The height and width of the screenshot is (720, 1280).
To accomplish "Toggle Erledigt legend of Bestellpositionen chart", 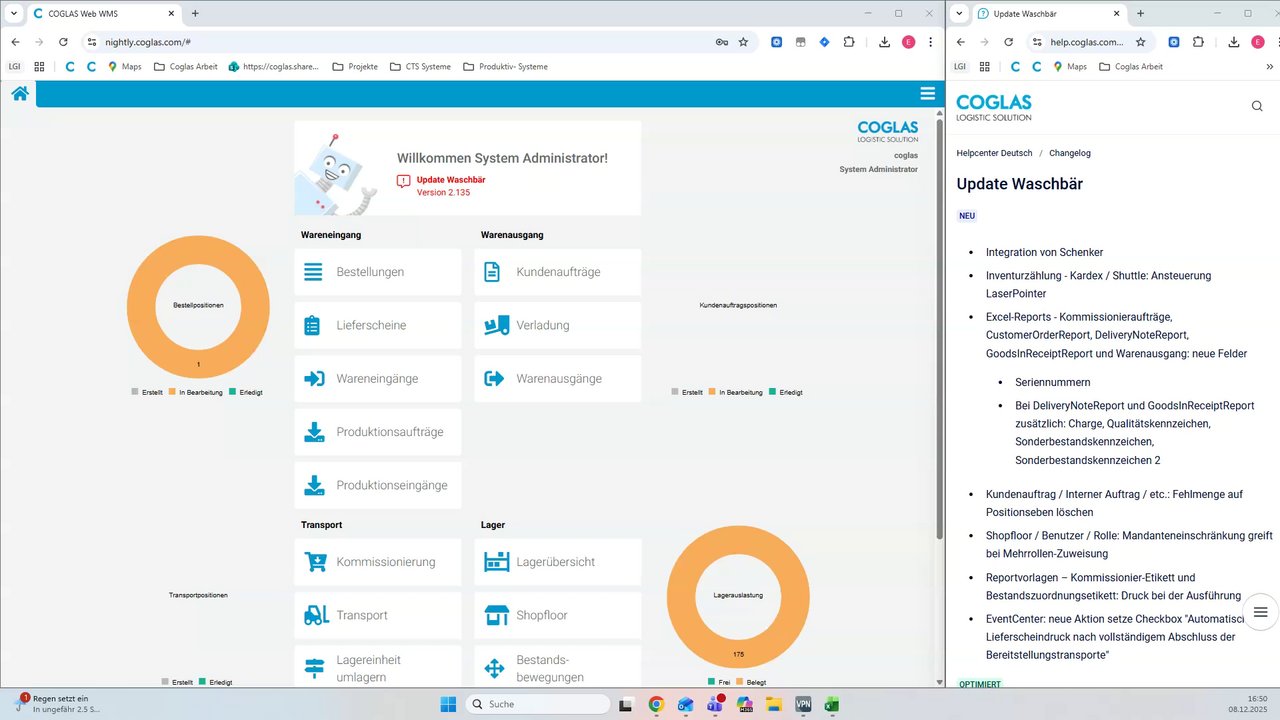I will [245, 393].
